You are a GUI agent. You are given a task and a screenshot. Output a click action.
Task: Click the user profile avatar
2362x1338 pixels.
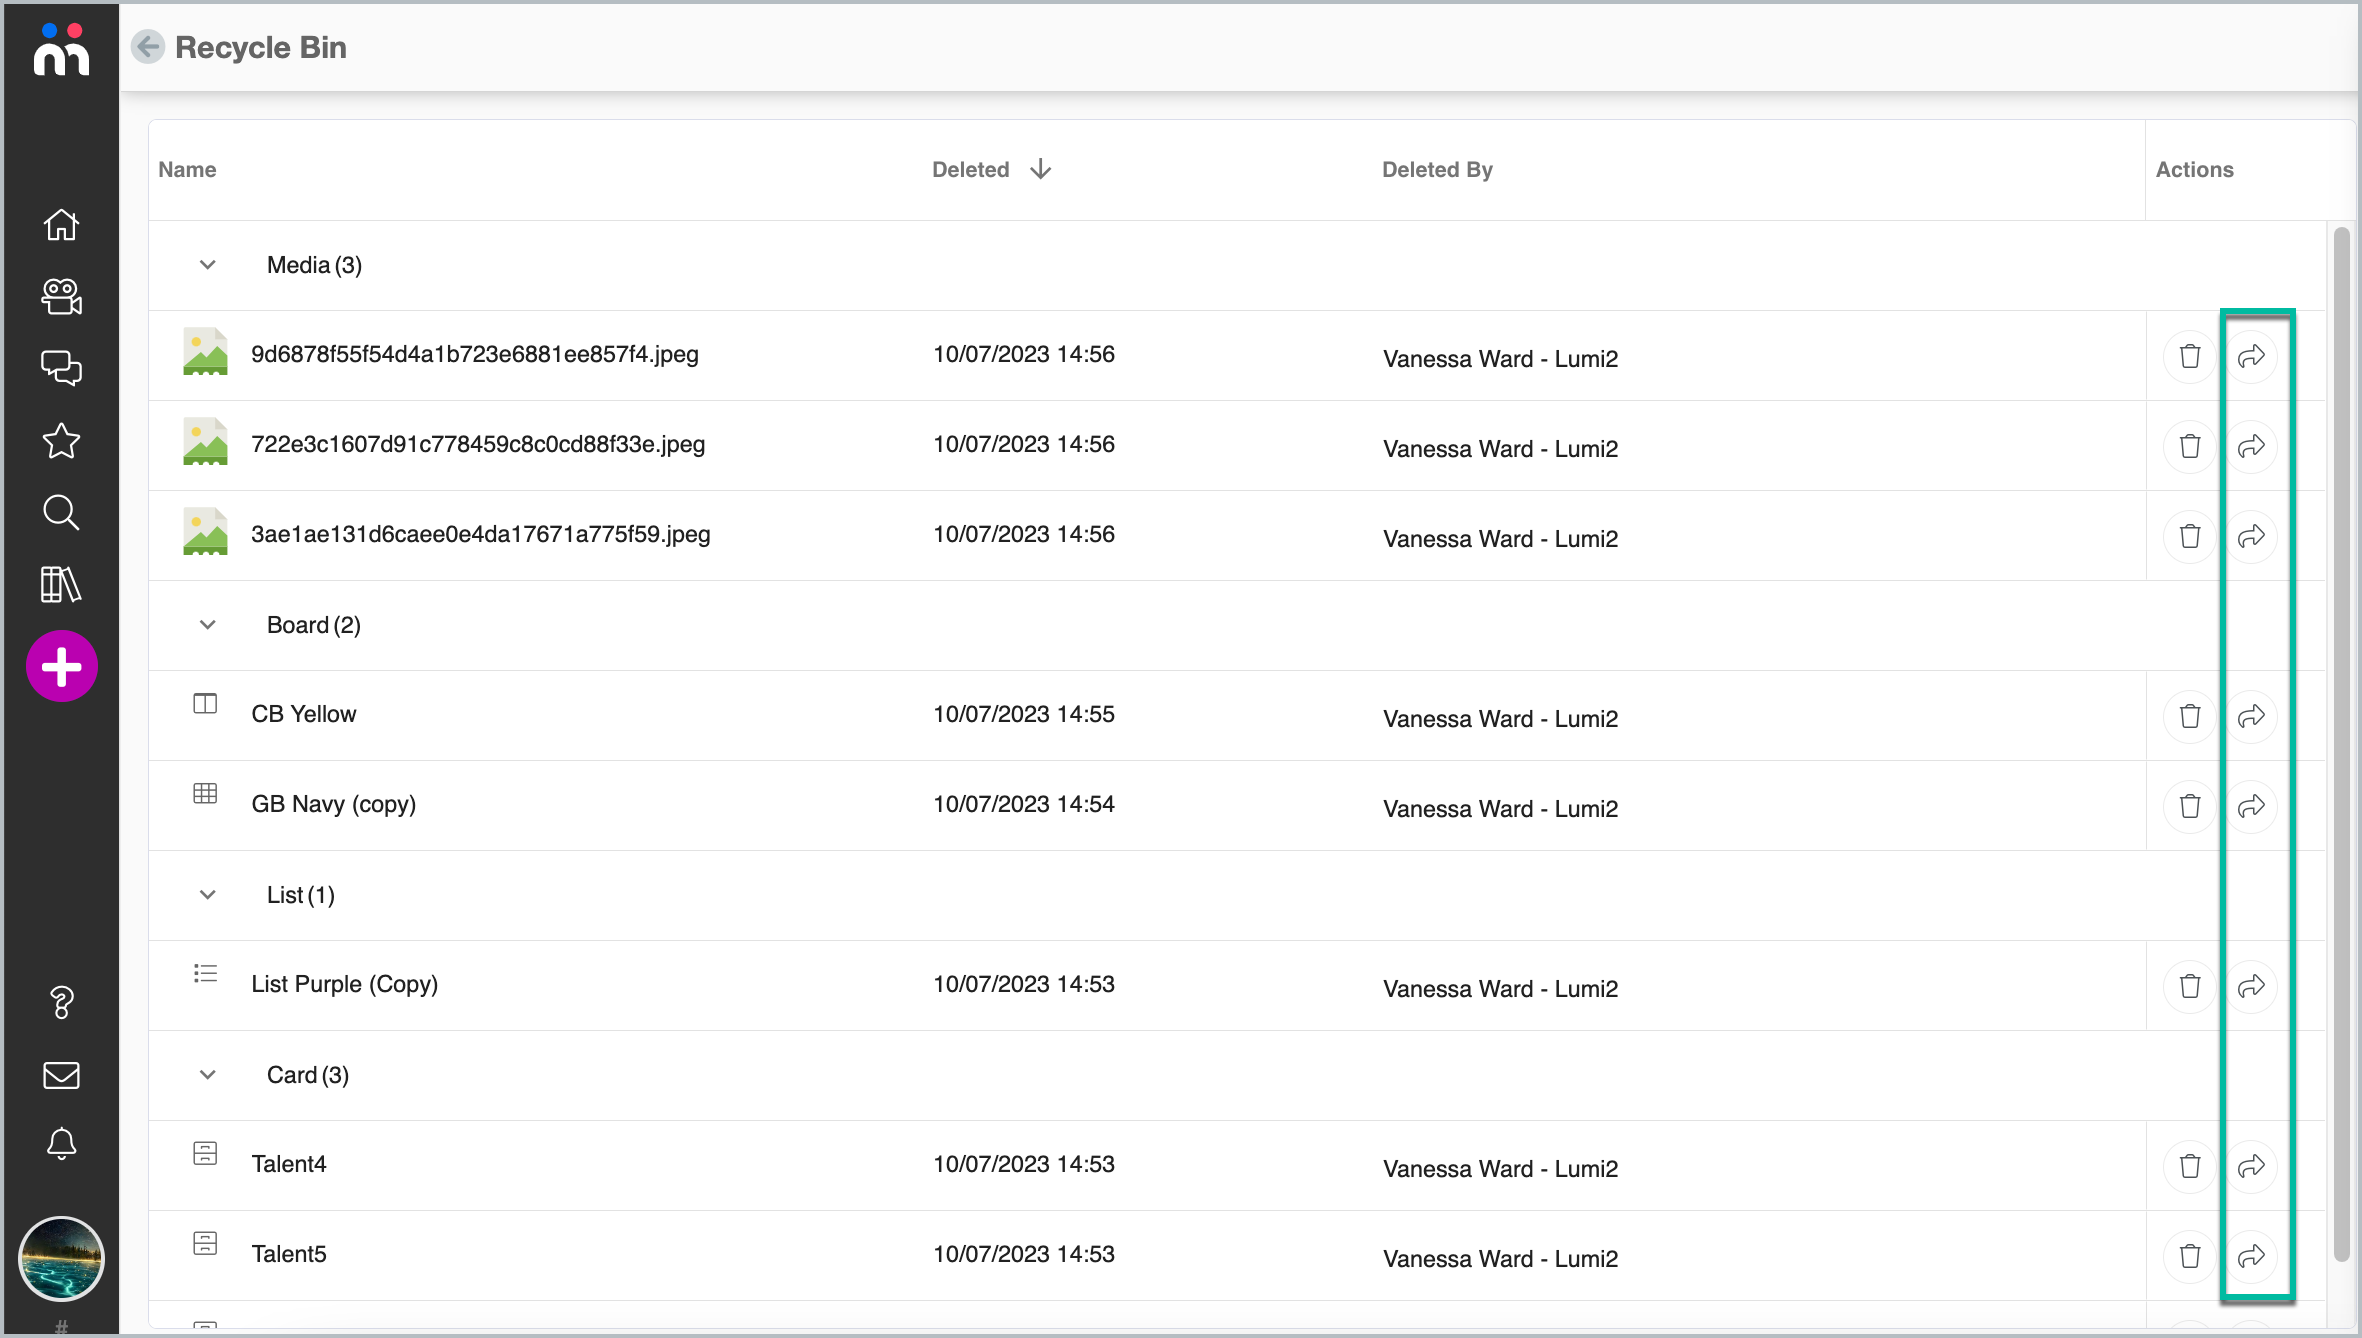[61, 1259]
